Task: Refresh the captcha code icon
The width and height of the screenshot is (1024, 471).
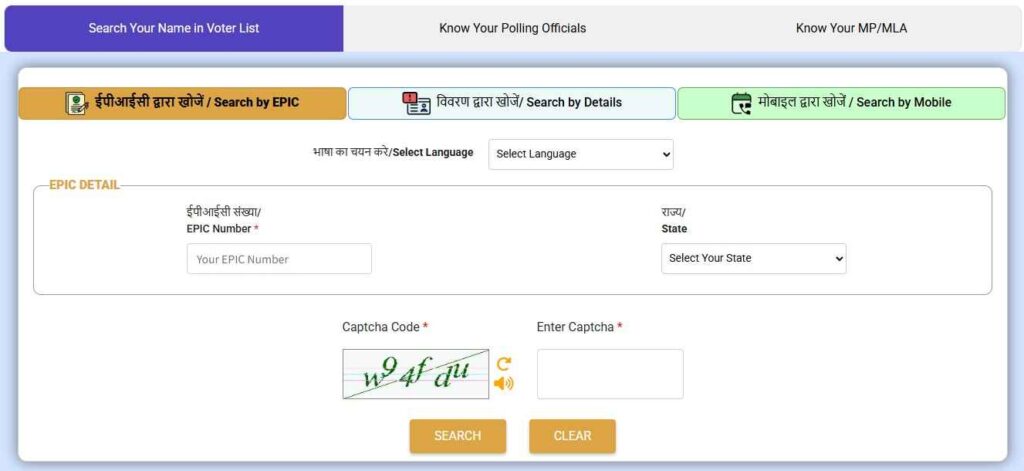Action: tap(504, 364)
